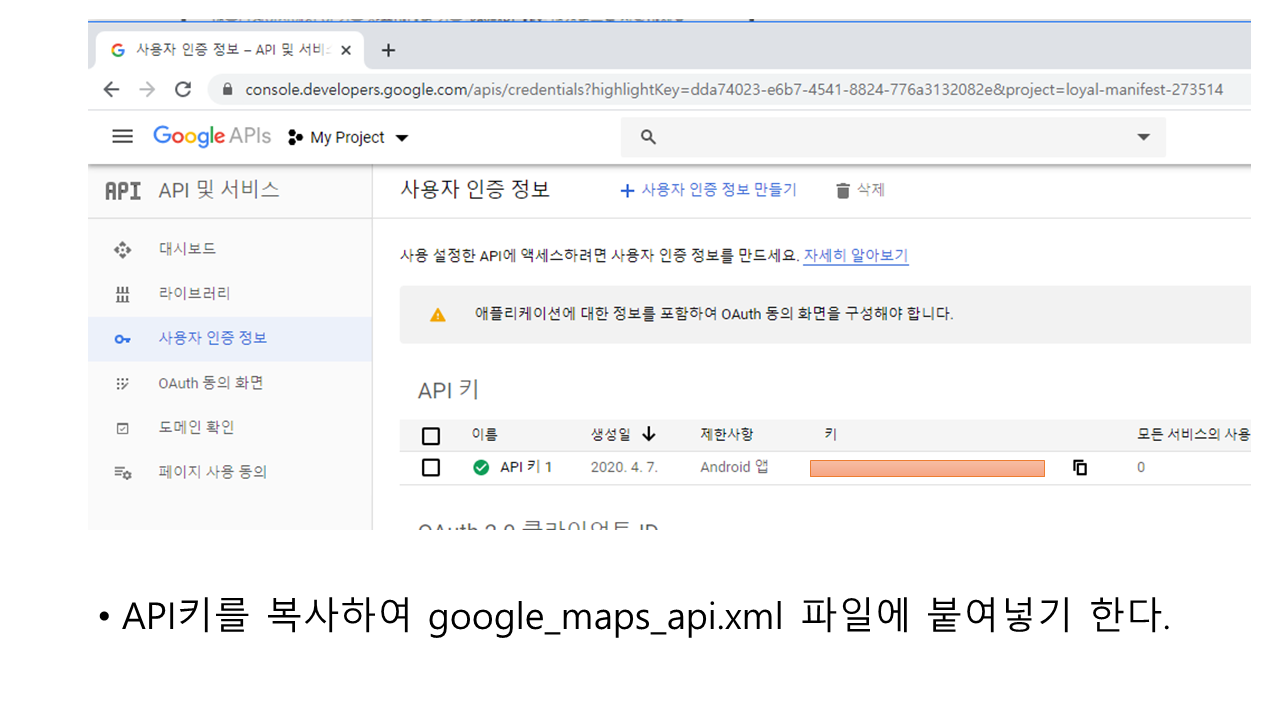This screenshot has height=720, width=1280.
Task: Click the trash delete icon
Action: (x=843, y=190)
